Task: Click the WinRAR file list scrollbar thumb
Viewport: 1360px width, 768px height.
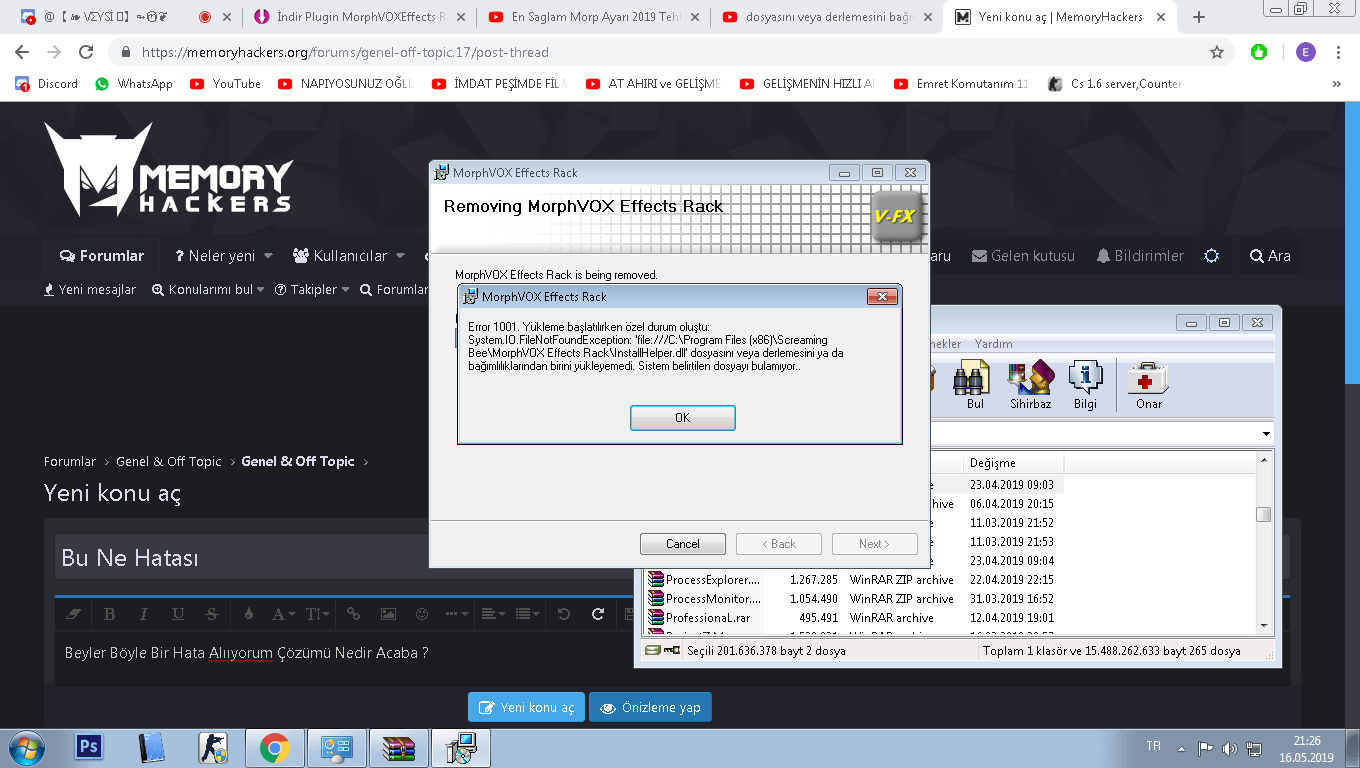Action: coord(1264,514)
